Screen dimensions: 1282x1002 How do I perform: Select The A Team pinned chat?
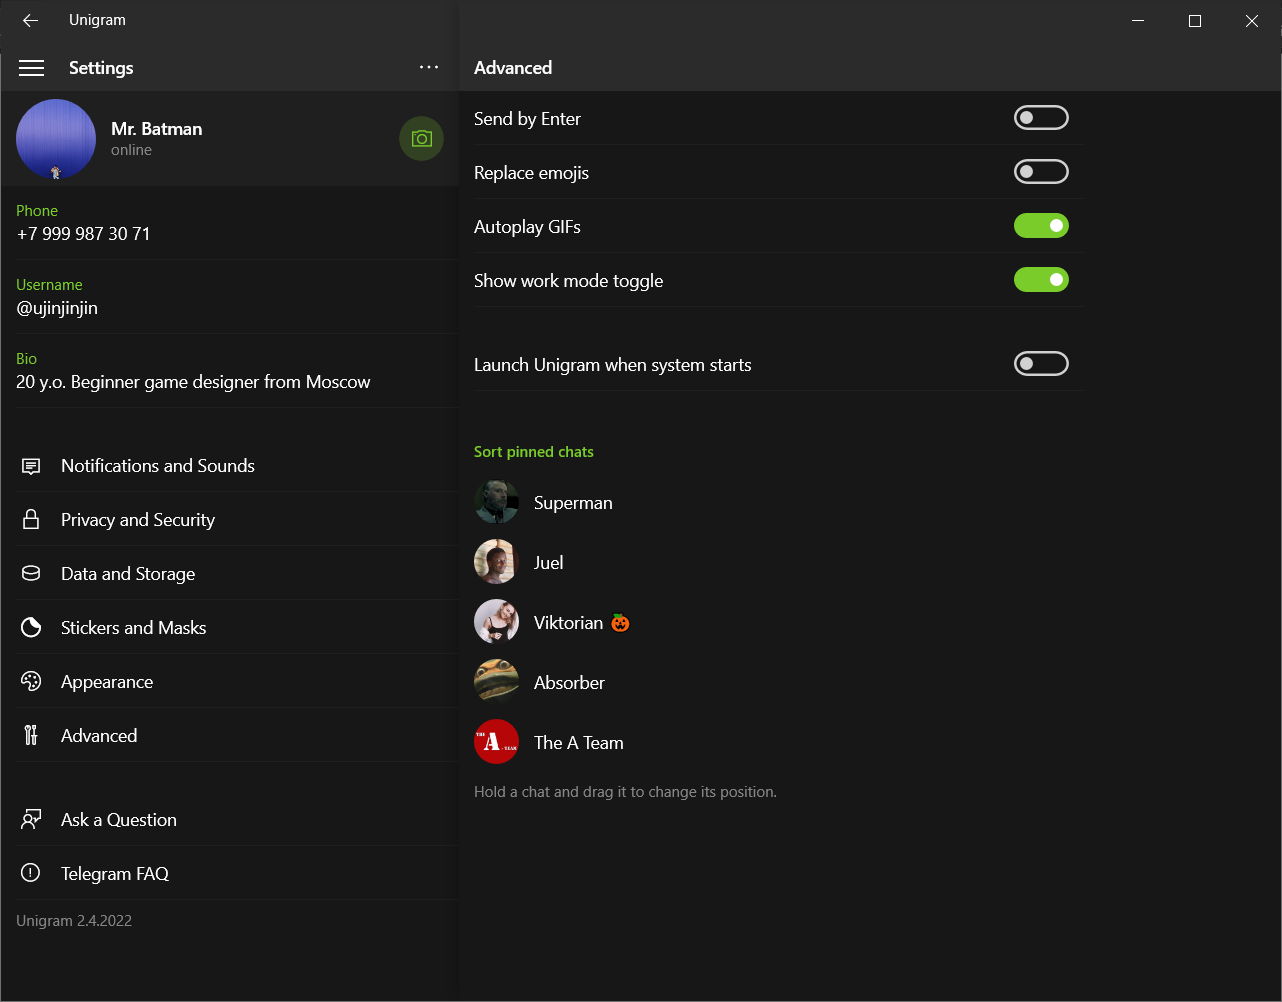(x=778, y=743)
